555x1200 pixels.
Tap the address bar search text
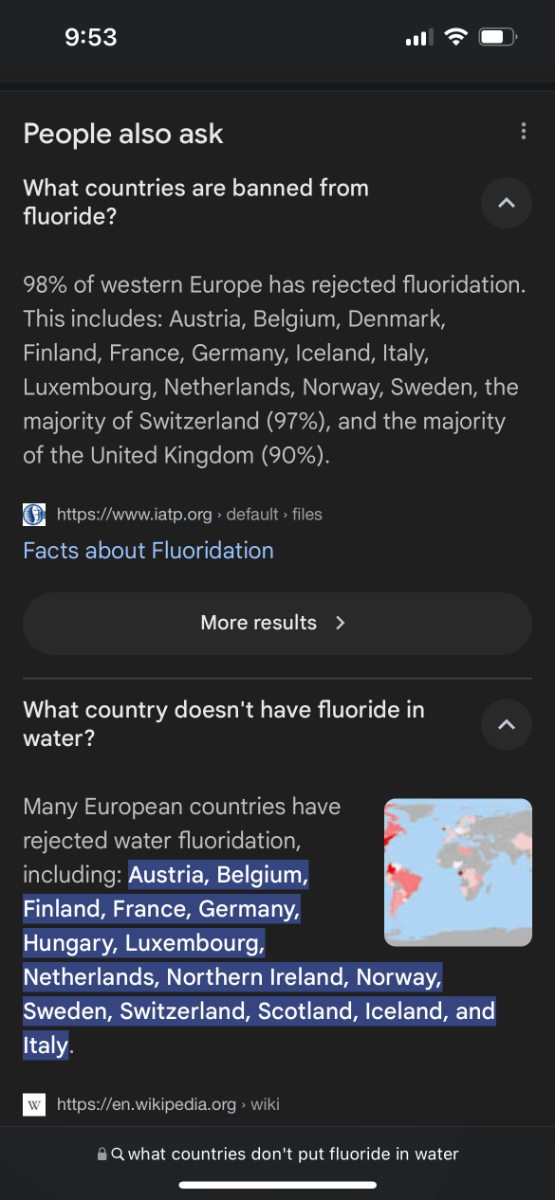coord(293,1154)
